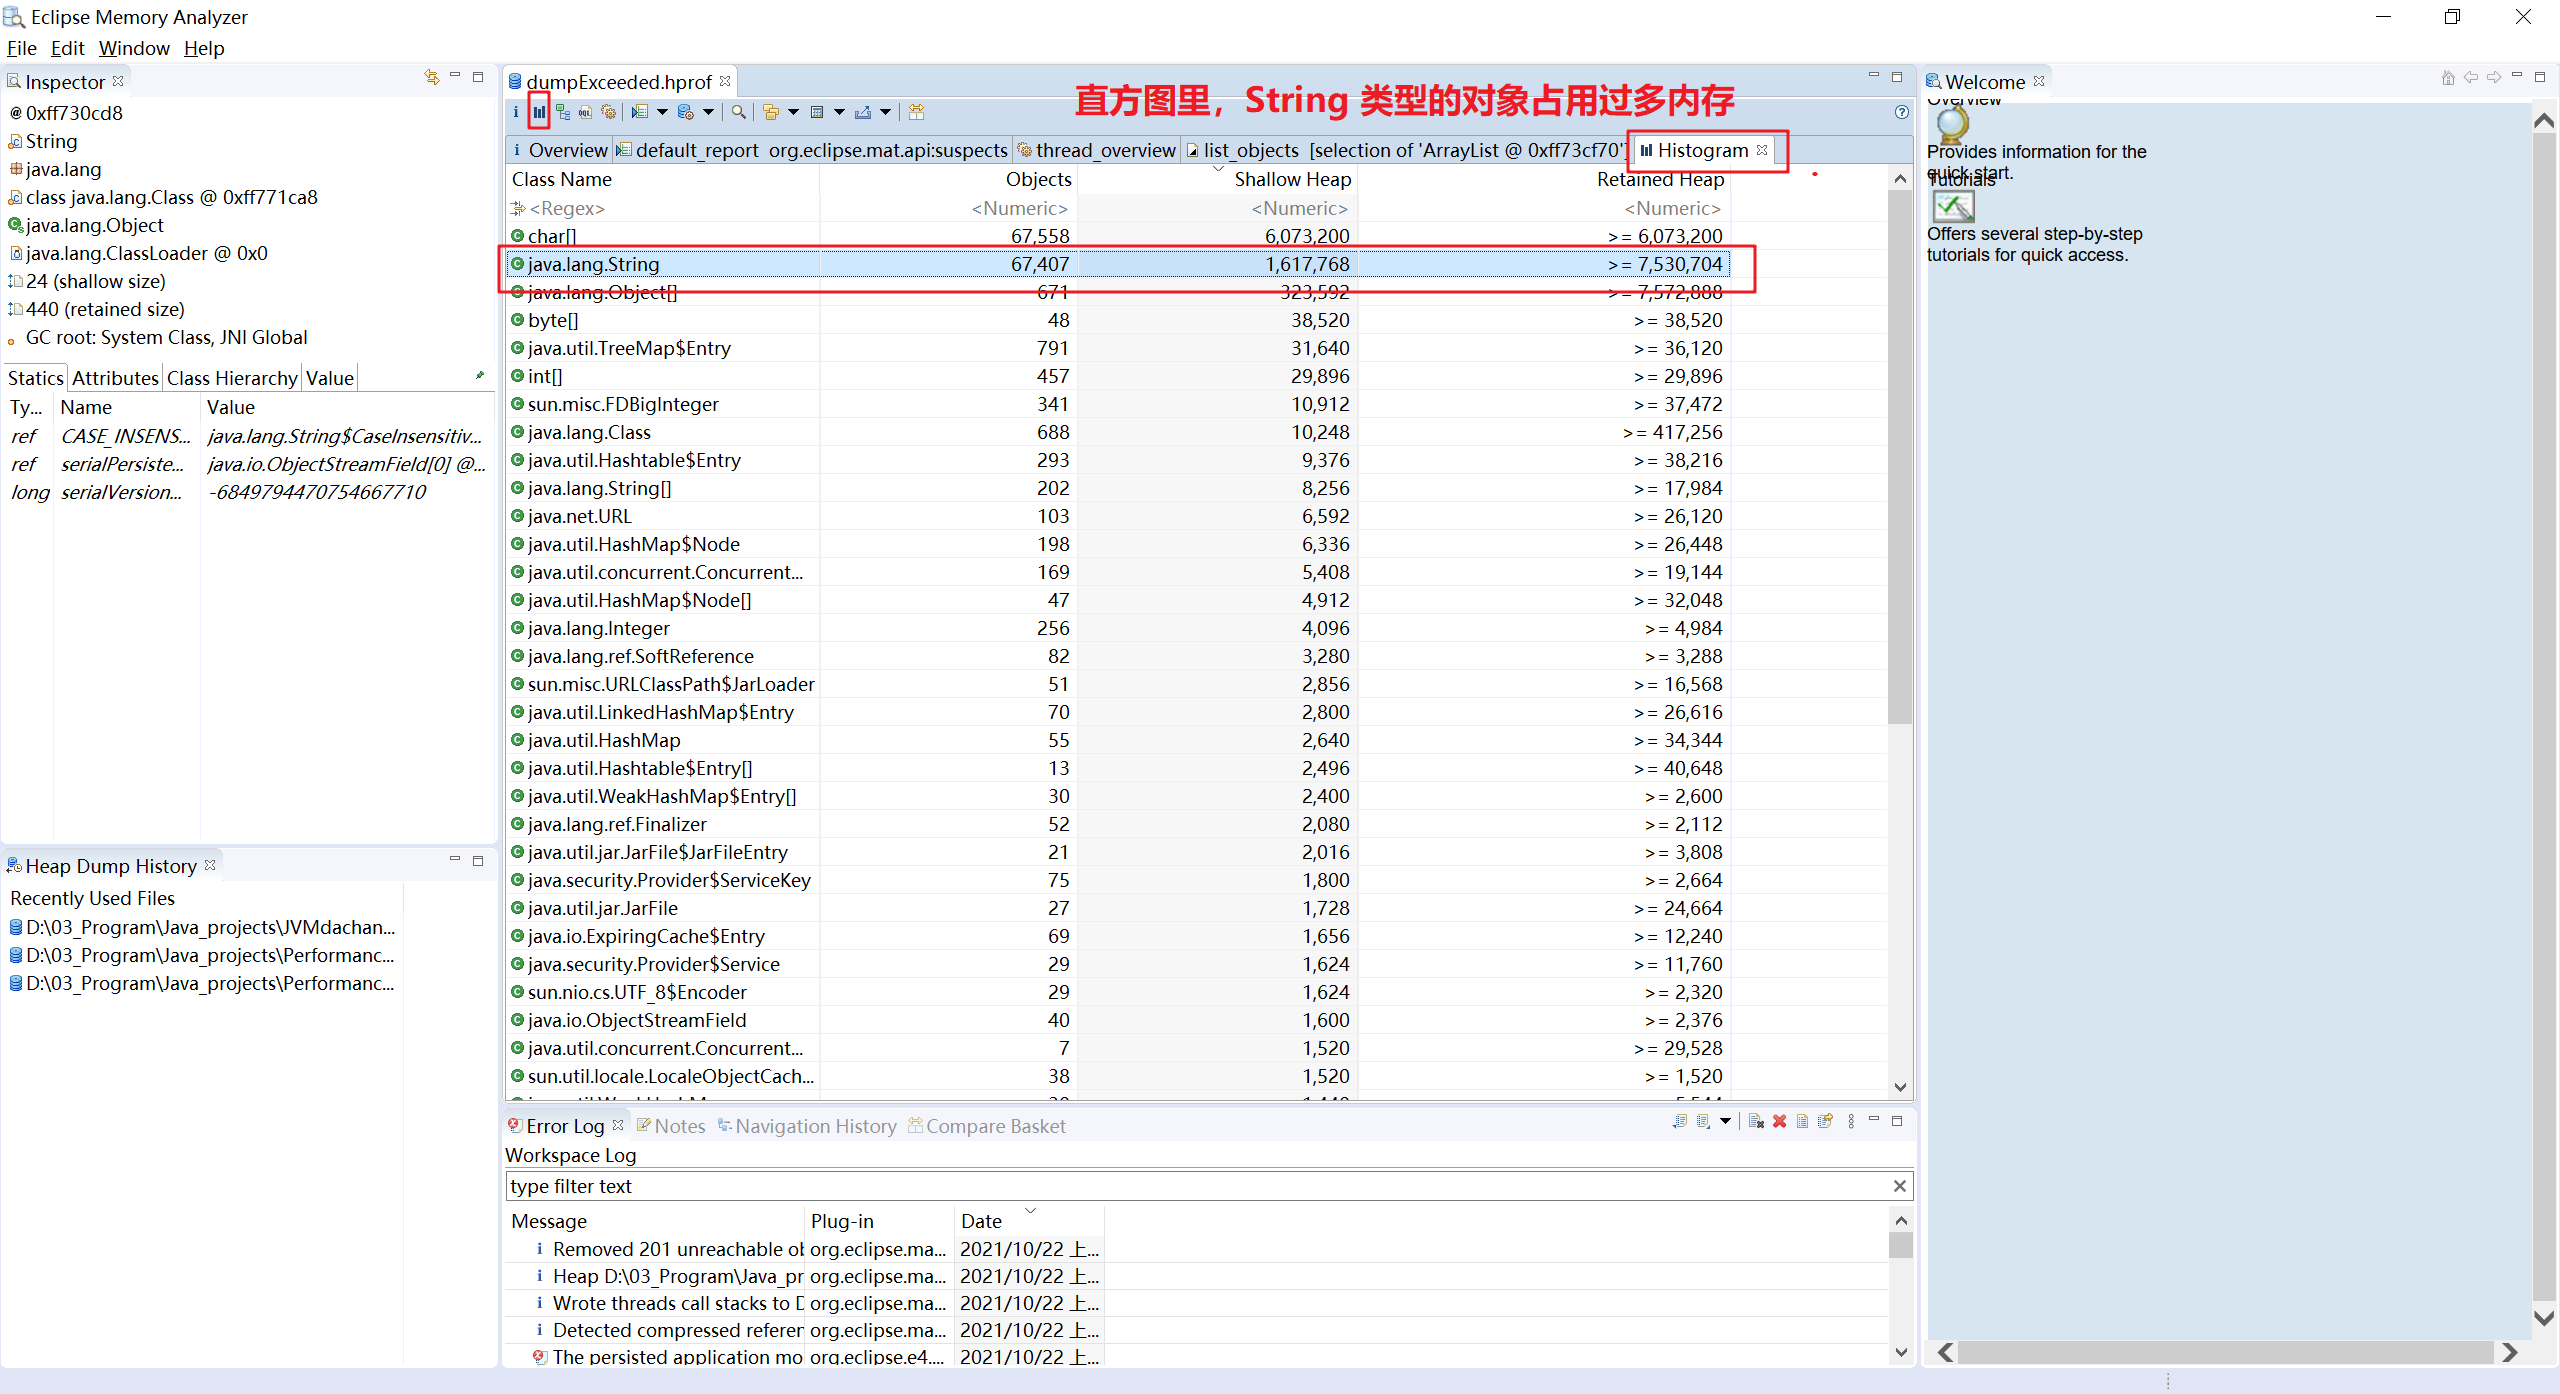Open the histogram via the bar chart toolbar icon
This screenshot has width=2560, height=1394.
[x=539, y=112]
